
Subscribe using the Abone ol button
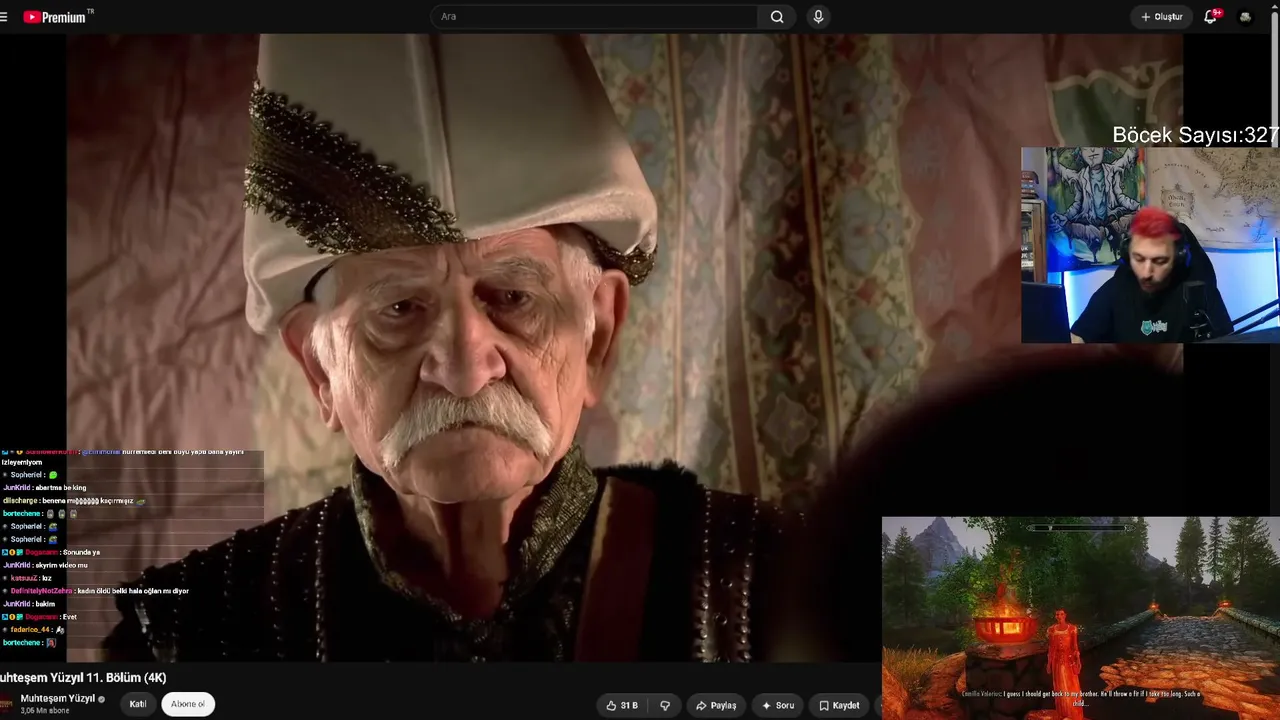point(188,704)
